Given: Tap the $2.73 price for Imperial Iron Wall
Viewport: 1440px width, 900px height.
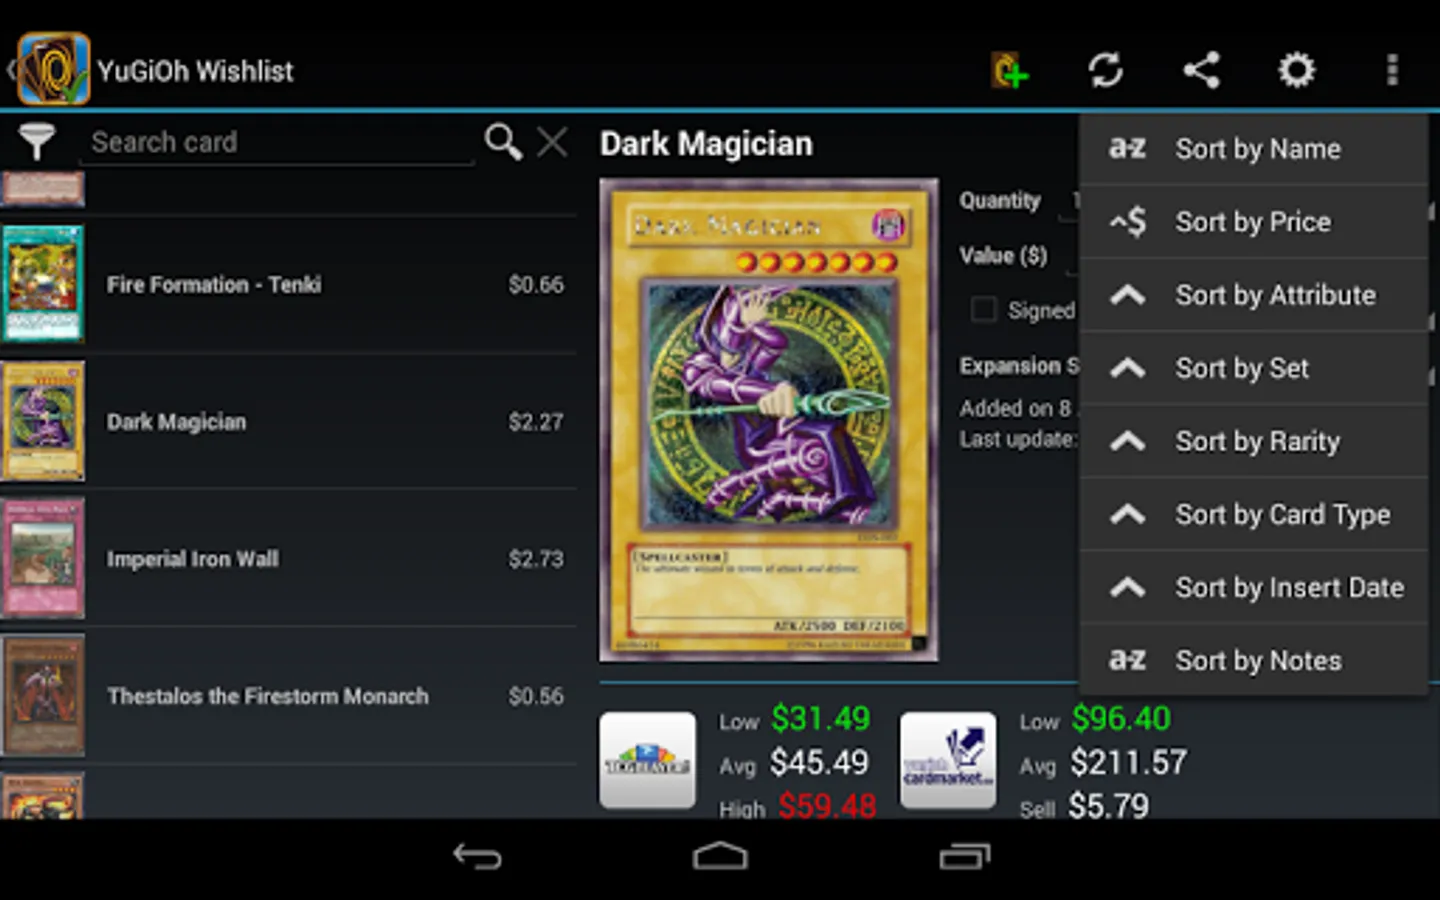Looking at the screenshot, I should [x=536, y=559].
